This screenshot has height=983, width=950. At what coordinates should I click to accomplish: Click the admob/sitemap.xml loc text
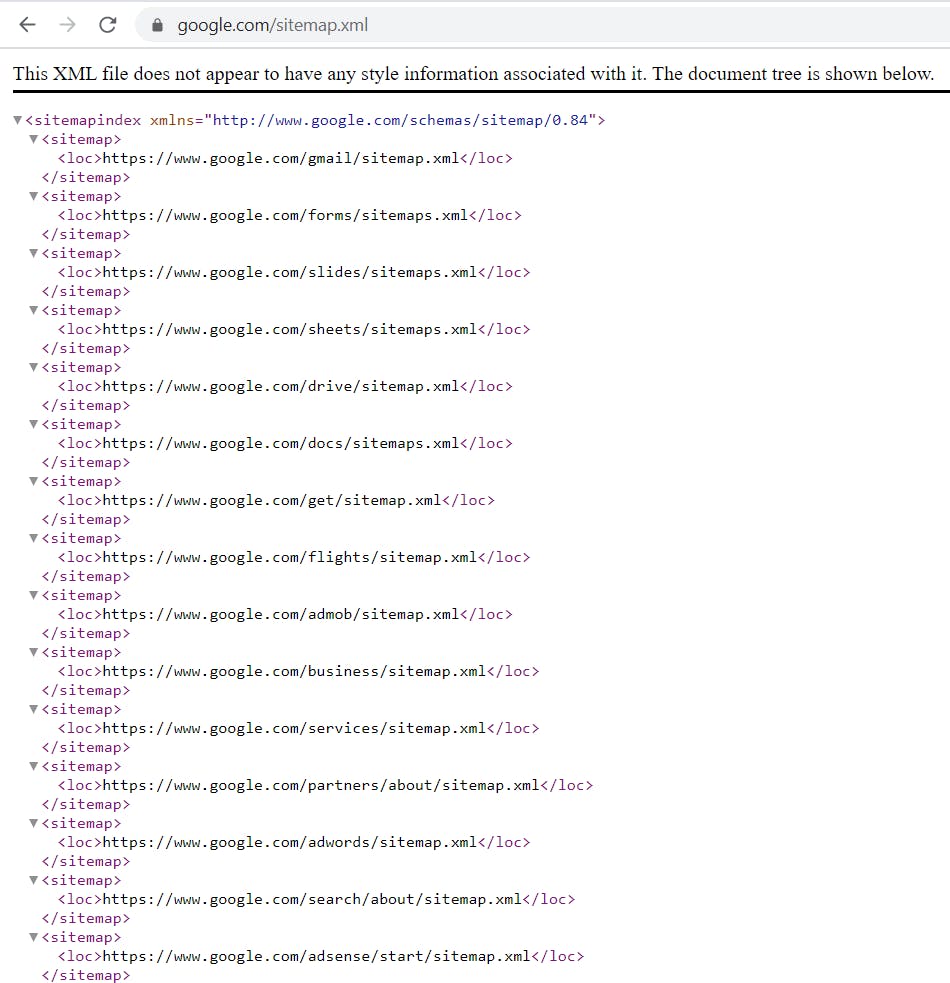coord(281,614)
